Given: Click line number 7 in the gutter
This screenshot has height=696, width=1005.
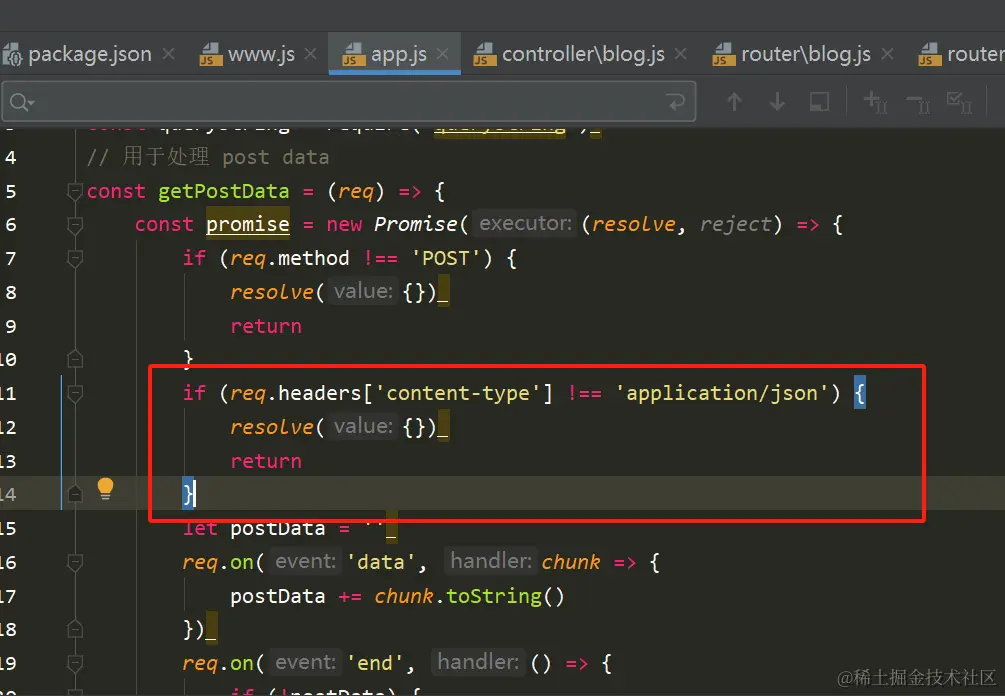Looking at the screenshot, I should (10, 258).
